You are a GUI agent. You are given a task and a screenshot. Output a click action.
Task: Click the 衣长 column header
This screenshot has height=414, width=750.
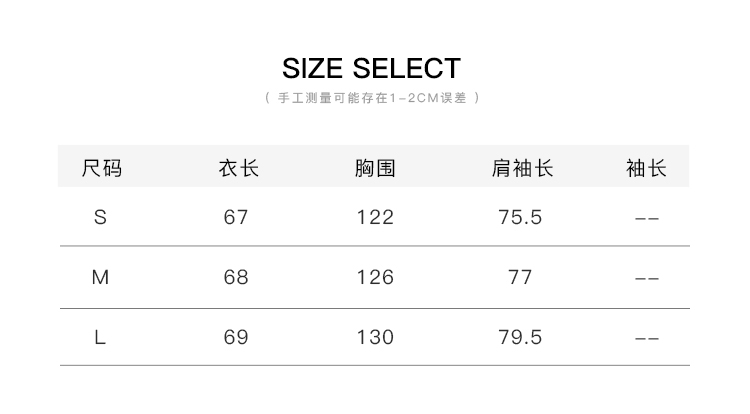click(x=239, y=168)
